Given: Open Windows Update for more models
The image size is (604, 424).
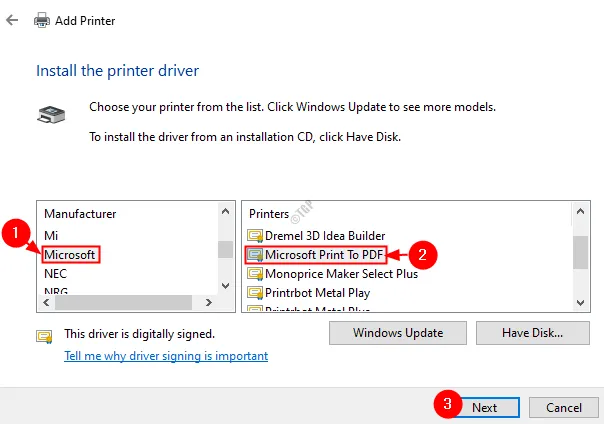Looking at the screenshot, I should click(398, 332).
